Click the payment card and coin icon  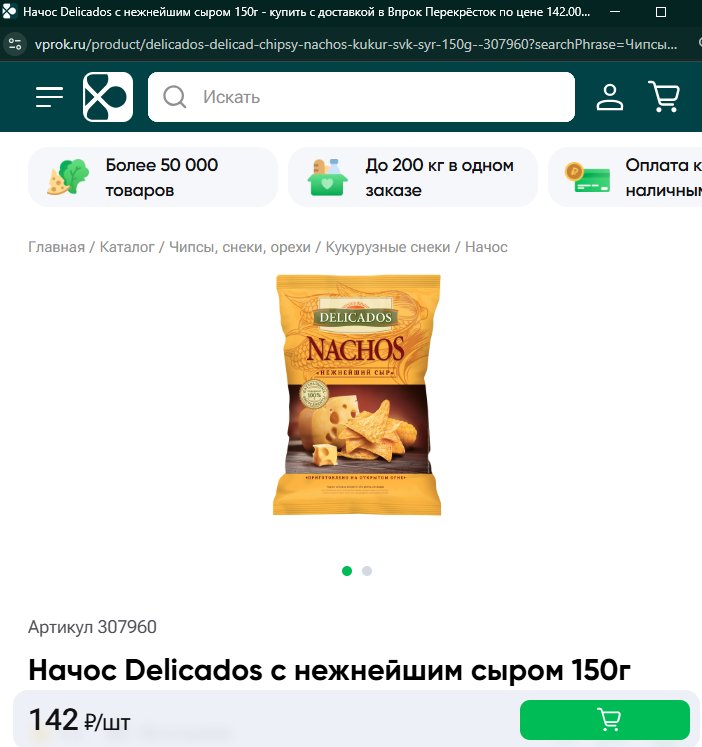[587, 177]
